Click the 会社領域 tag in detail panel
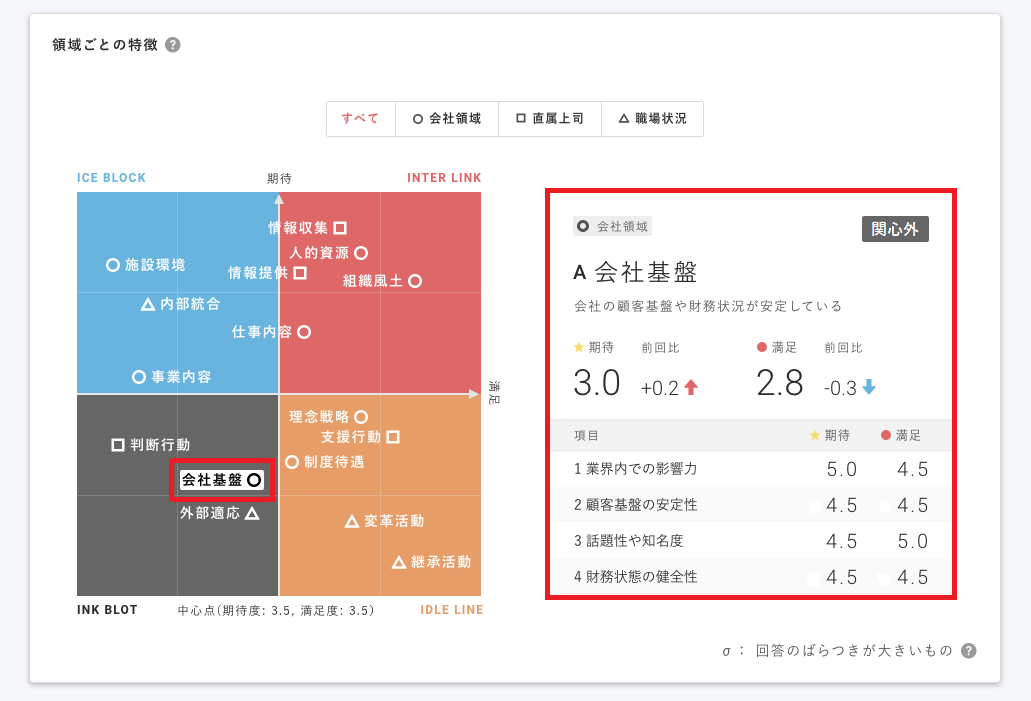Image resolution: width=1031 pixels, height=701 pixels. 612,227
